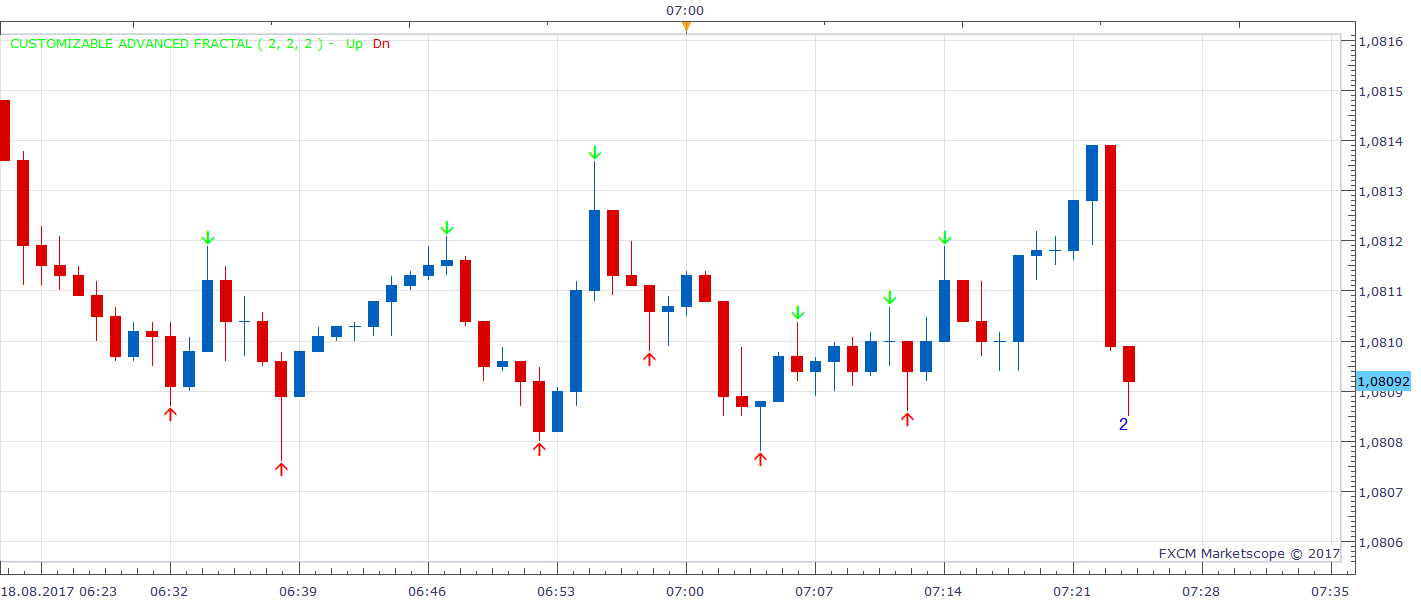Click the 1,0813 price axis label

tap(1380, 191)
